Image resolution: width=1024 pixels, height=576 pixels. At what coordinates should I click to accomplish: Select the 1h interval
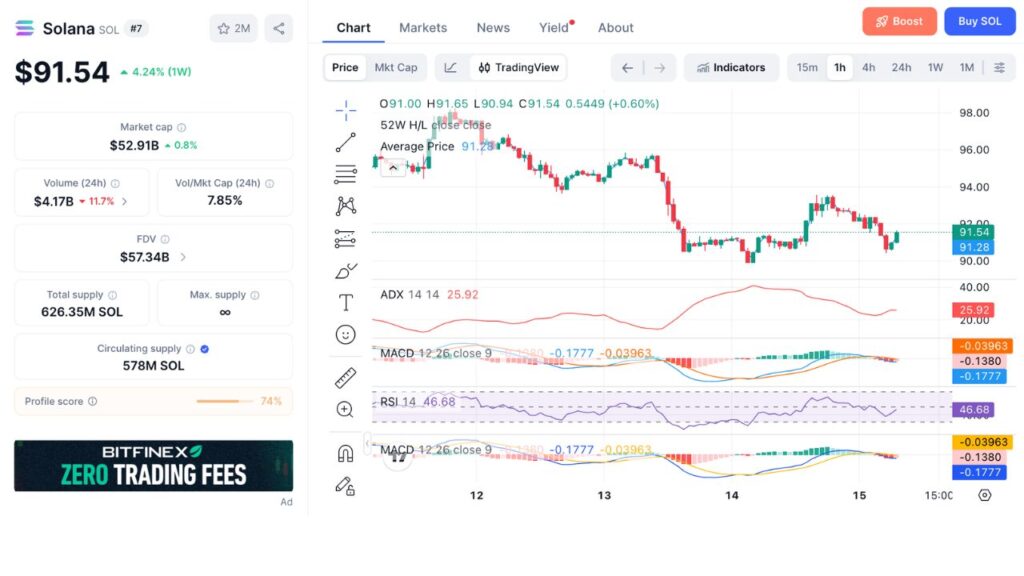point(840,67)
